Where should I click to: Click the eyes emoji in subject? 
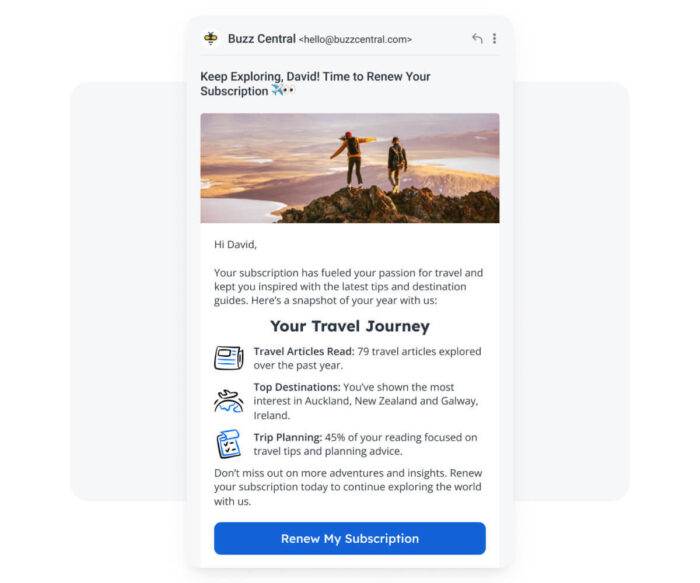coord(289,90)
